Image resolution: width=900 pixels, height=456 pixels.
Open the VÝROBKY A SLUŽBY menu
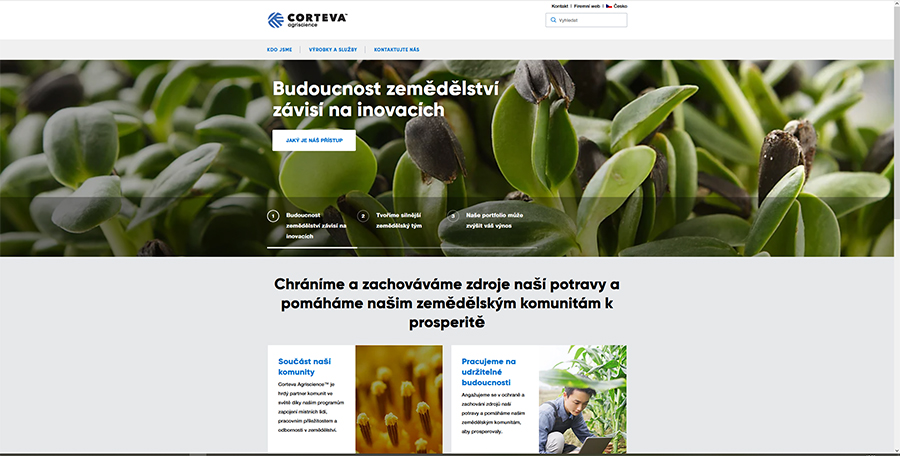coord(333,50)
